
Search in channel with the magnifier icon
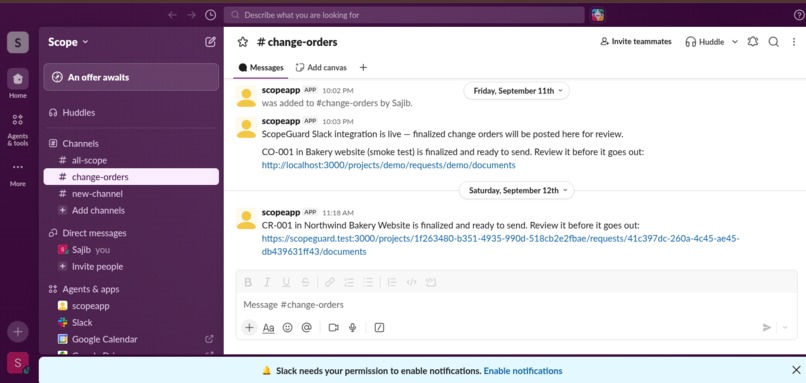click(774, 42)
